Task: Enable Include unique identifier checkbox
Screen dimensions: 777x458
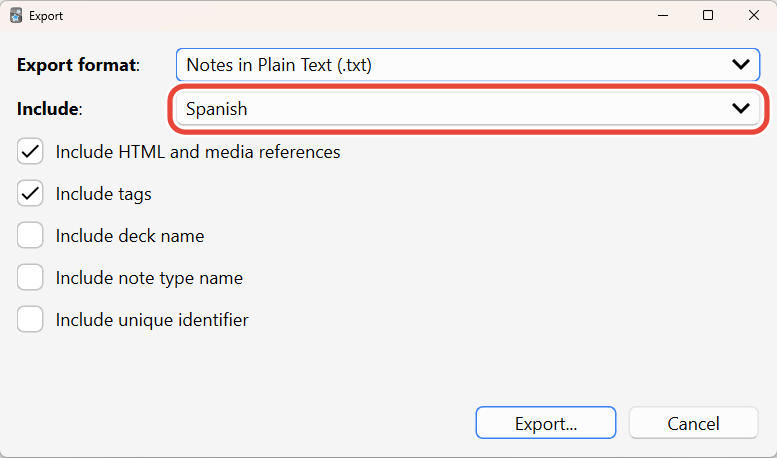Action: point(30,320)
